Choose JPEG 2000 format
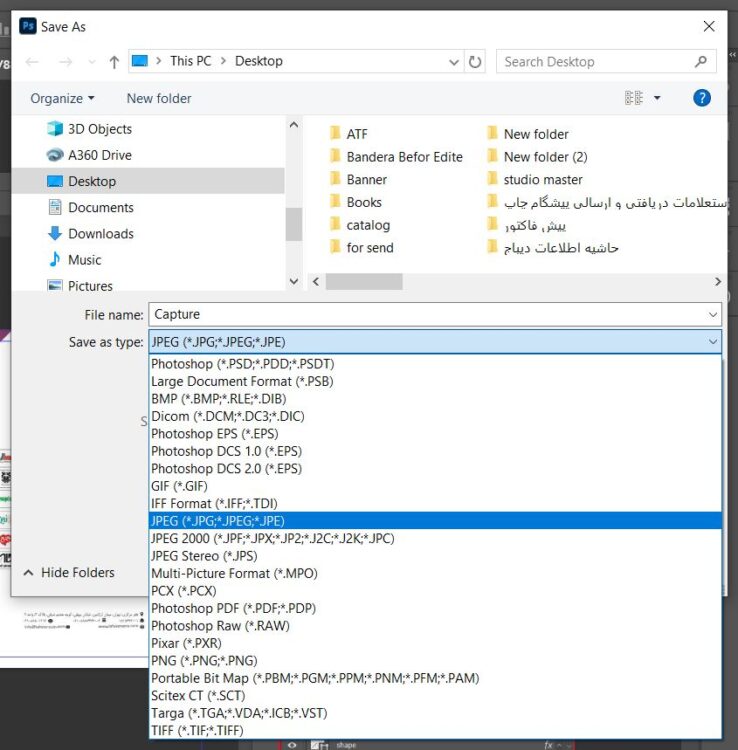This screenshot has height=750, width=738. 435,539
